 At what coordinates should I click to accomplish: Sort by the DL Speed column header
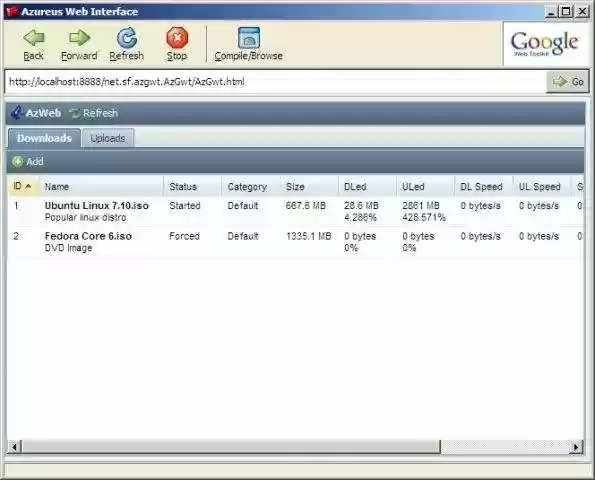(x=484, y=186)
